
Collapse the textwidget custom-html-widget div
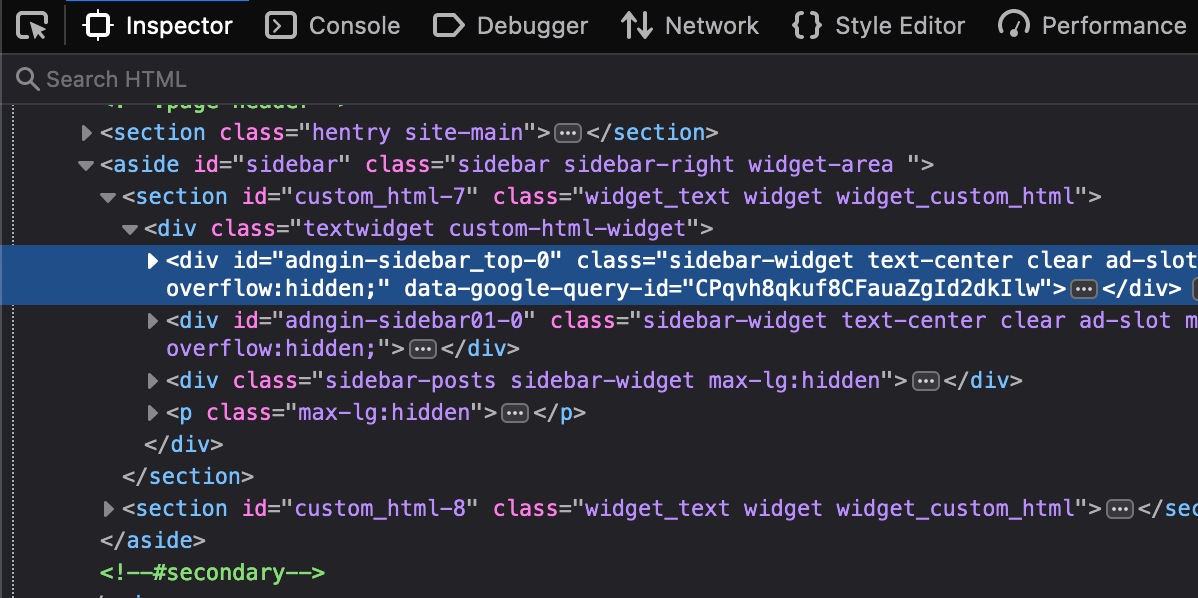pyautogui.click(x=130, y=229)
